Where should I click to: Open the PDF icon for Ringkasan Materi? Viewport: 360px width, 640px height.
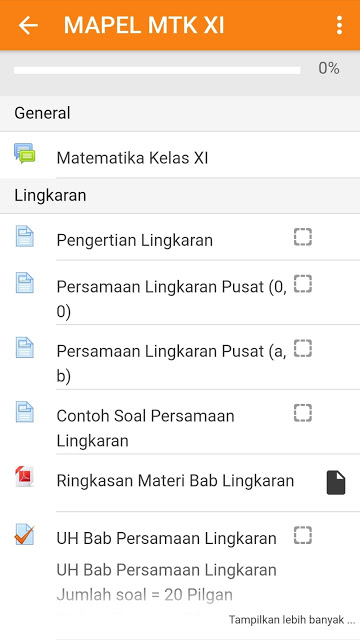click(x=24, y=476)
